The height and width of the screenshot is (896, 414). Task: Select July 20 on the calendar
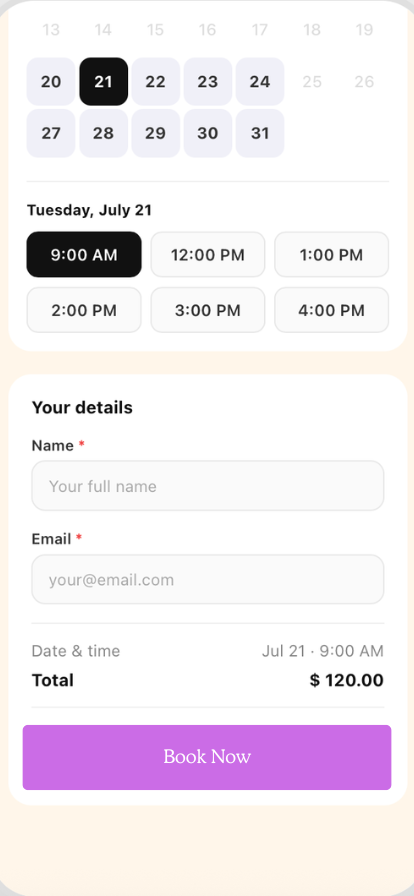click(x=51, y=82)
